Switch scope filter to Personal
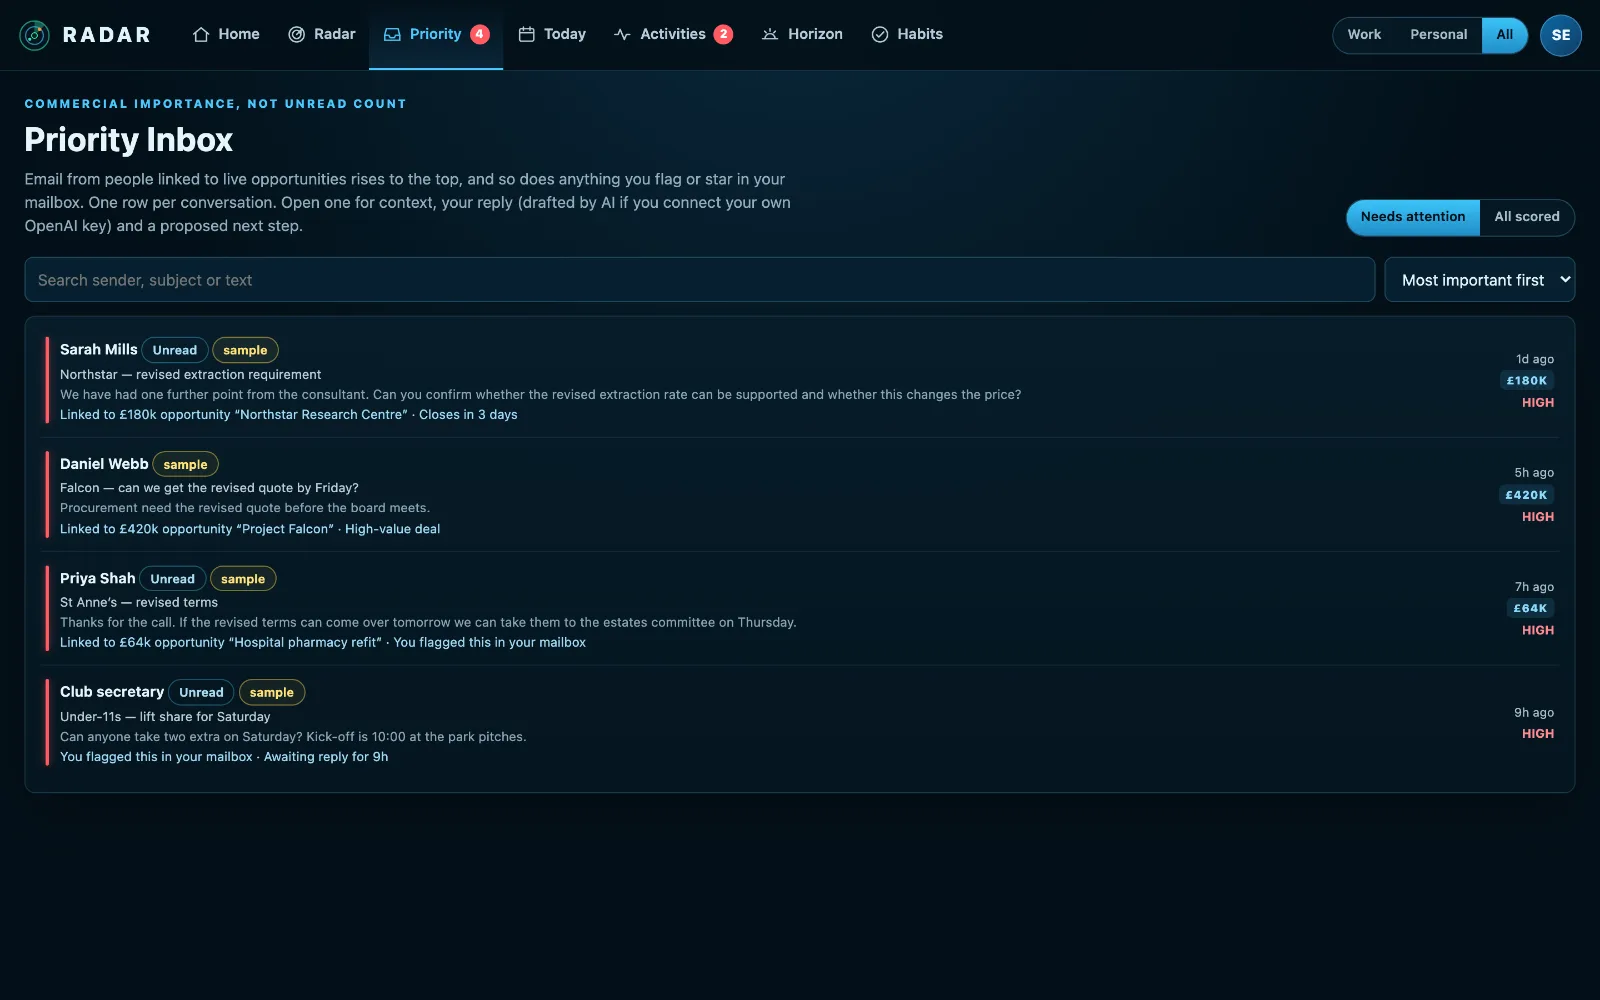The width and height of the screenshot is (1600, 1000). coord(1438,35)
